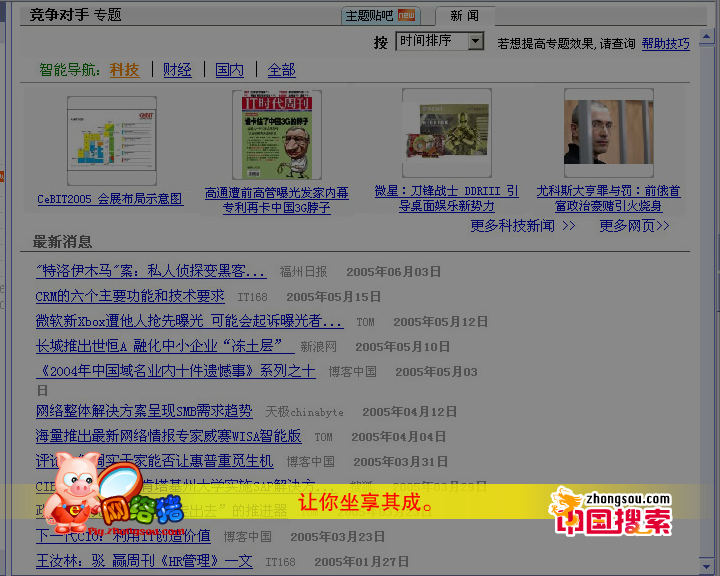This screenshot has height=576, width=720.
Task: Open the man behind bars photo thumbnail
Action: [608, 133]
